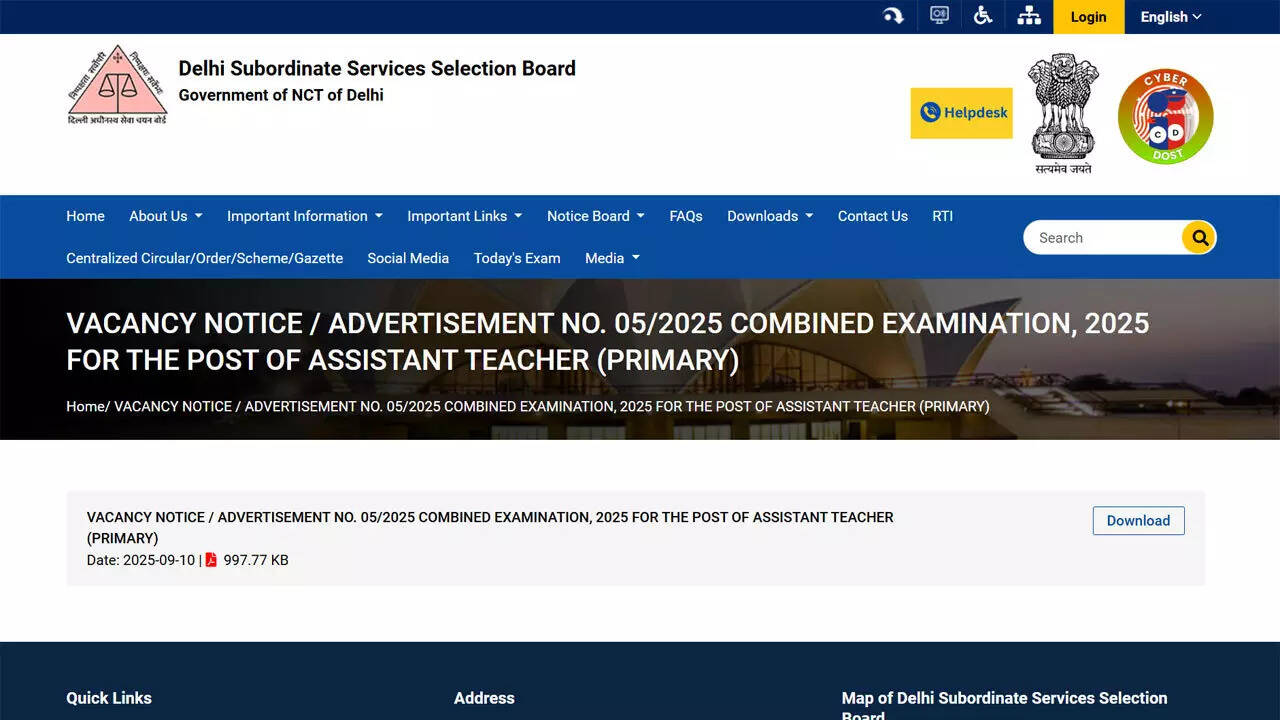The width and height of the screenshot is (1280, 720).
Task: Click the search magnifier icon
Action: coord(1198,237)
